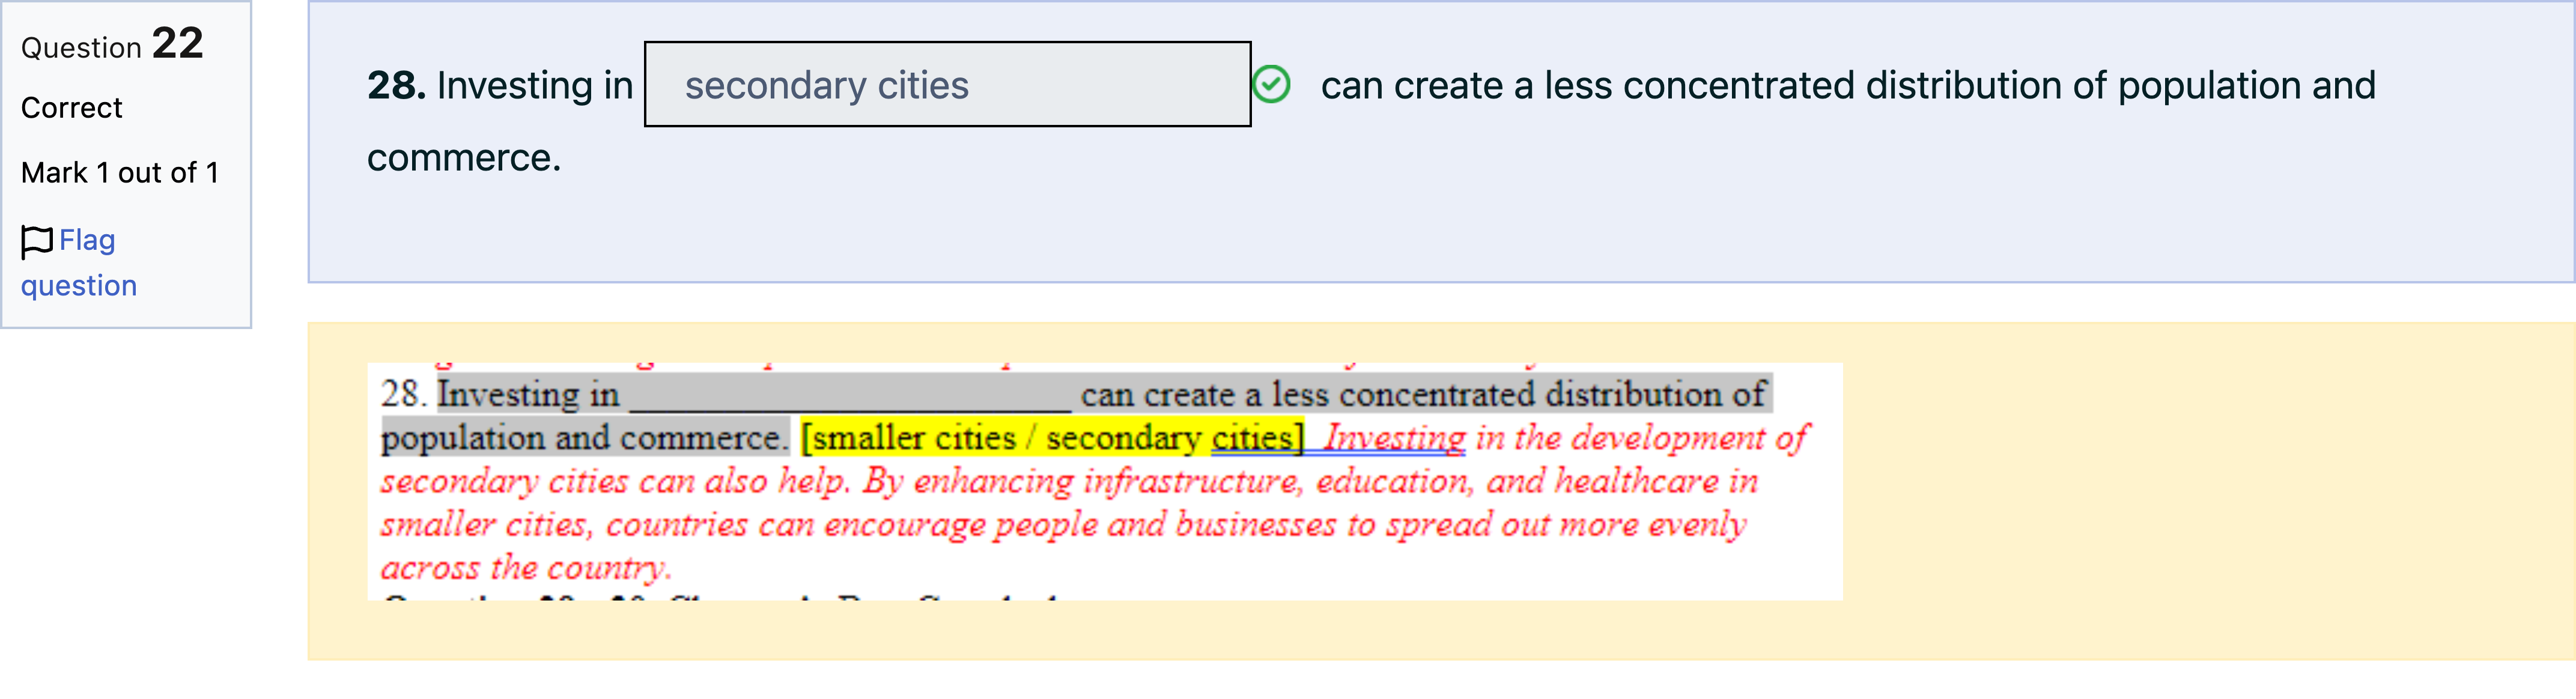Click the answer field containing secondary cities
This screenshot has height=699, width=2576.
pos(947,85)
